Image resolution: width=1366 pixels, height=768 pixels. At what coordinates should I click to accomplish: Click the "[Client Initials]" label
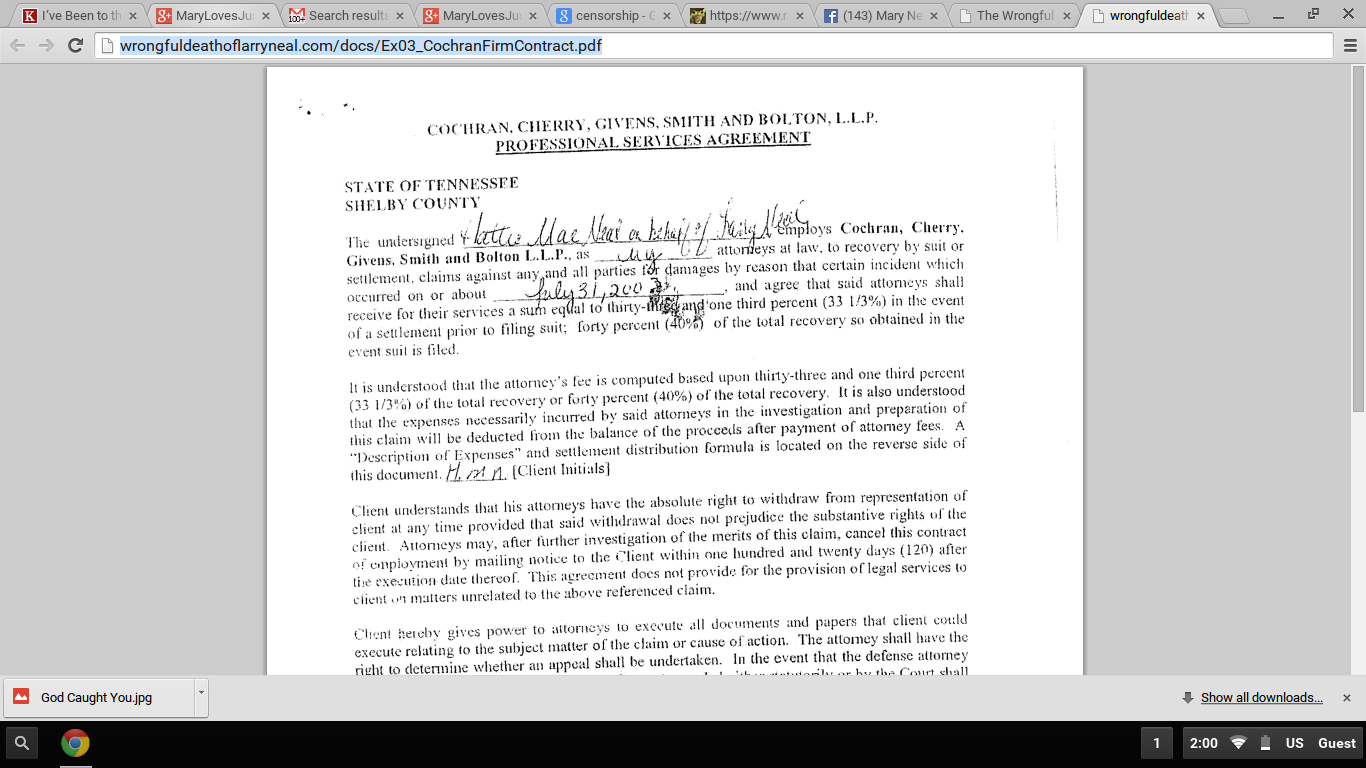[x=561, y=470]
